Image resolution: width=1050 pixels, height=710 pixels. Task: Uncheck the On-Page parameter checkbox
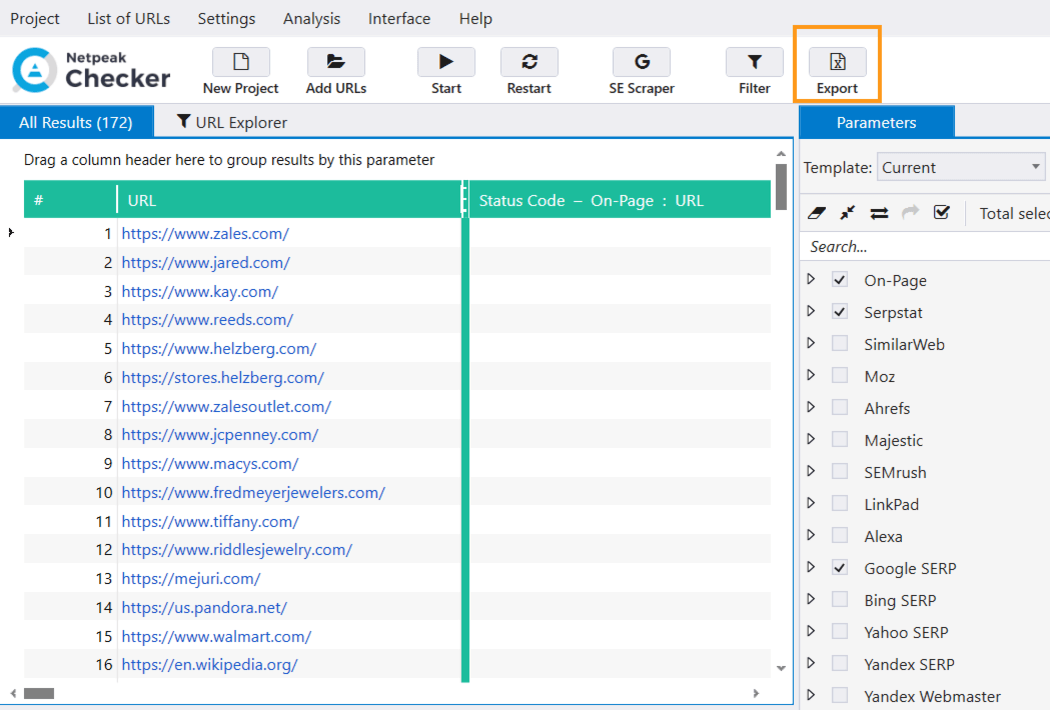pos(840,279)
